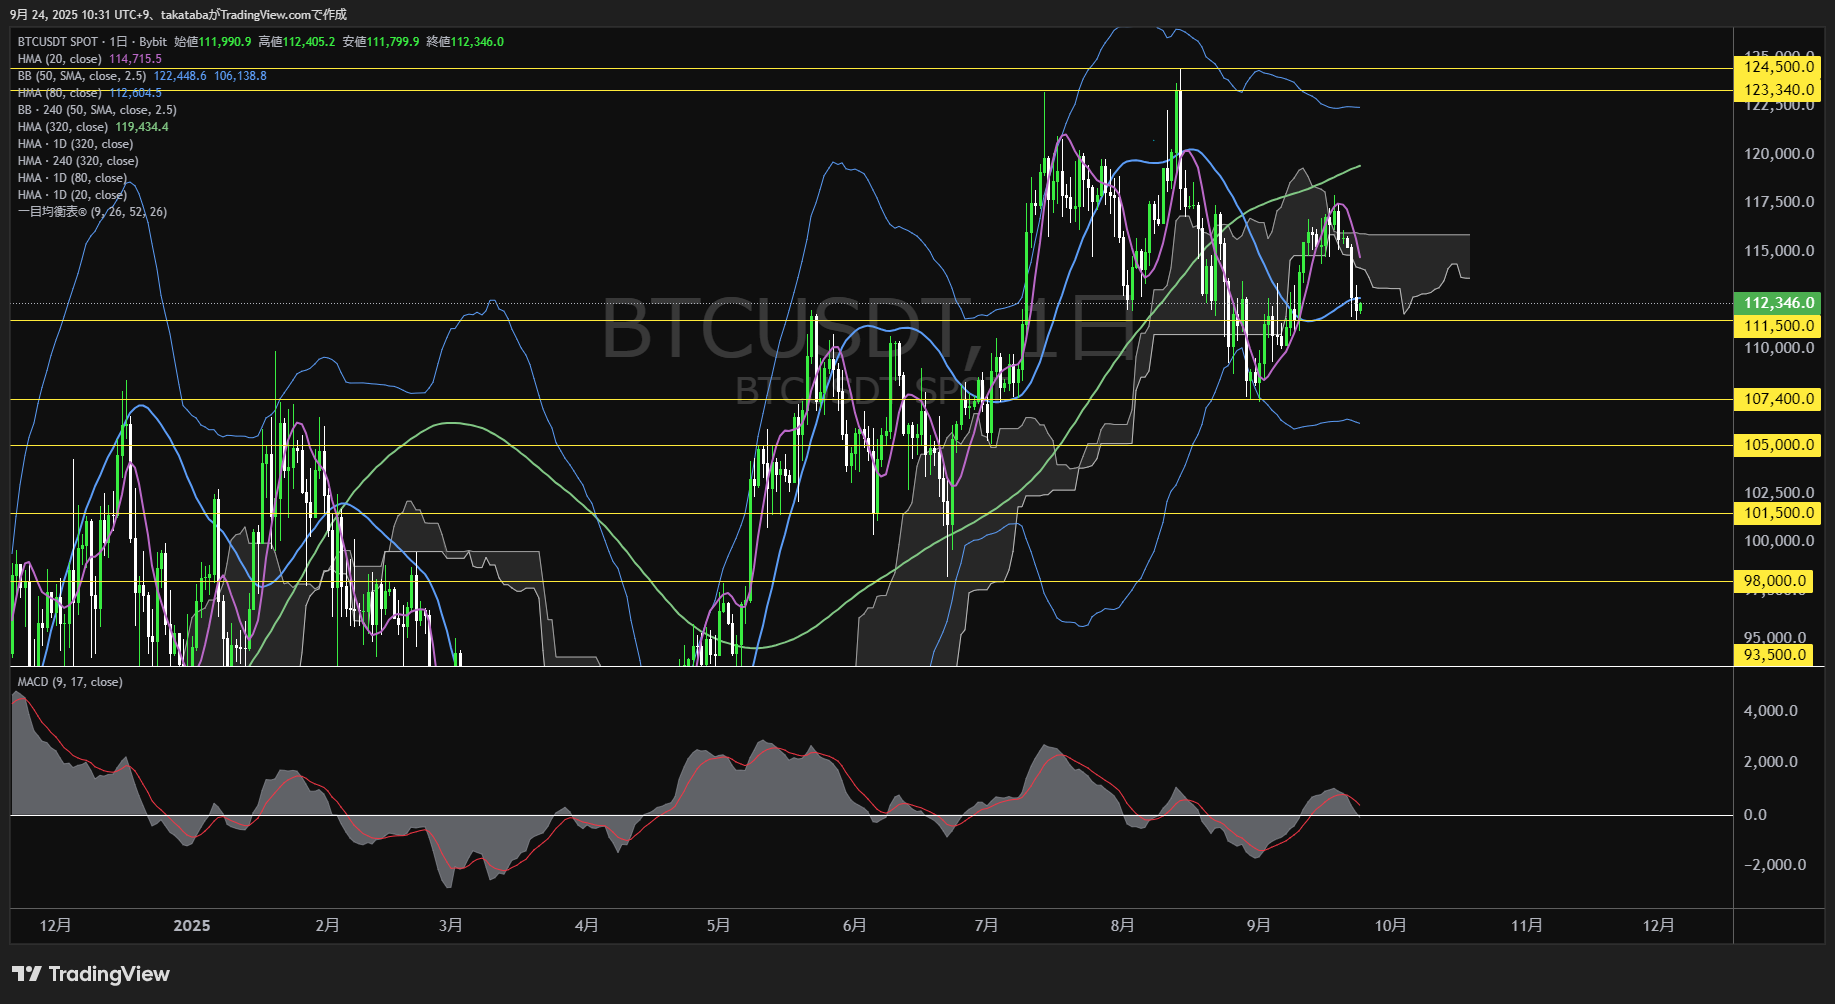1835x1004 pixels.
Task: Click the HMA · 240 (320, close) legend
Action: (78, 161)
